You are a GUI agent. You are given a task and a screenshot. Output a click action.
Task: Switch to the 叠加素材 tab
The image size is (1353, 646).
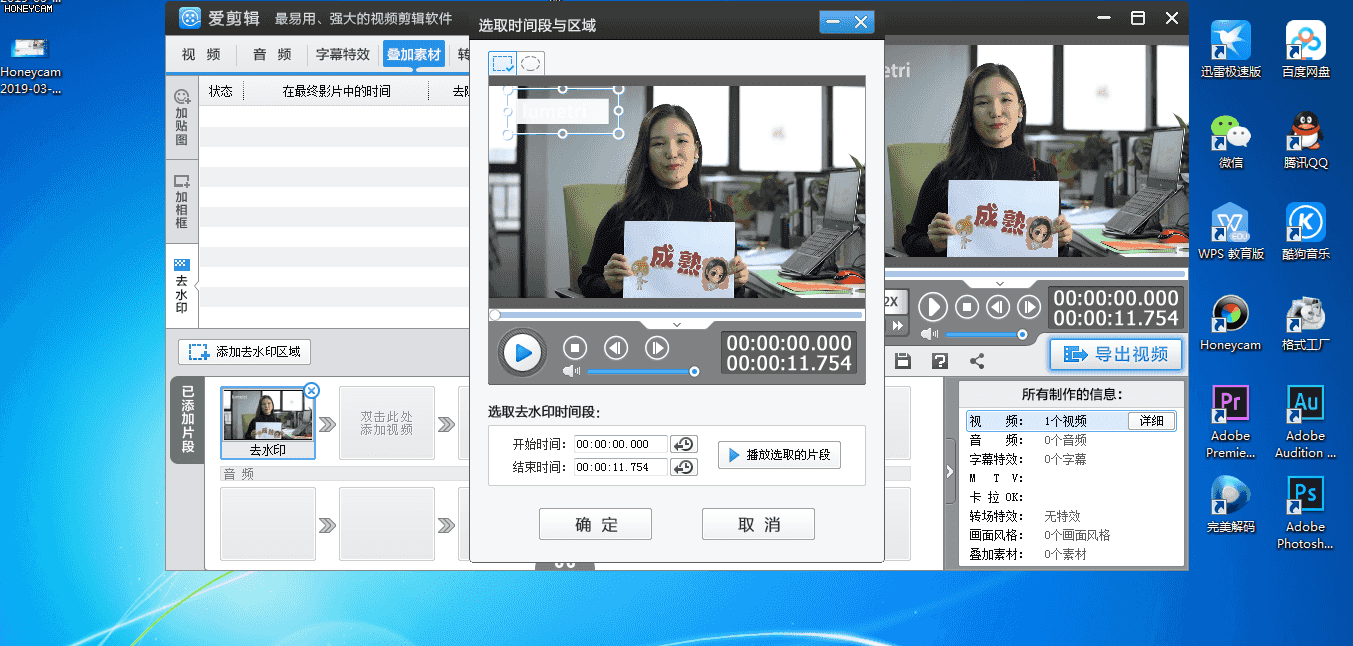coord(414,55)
